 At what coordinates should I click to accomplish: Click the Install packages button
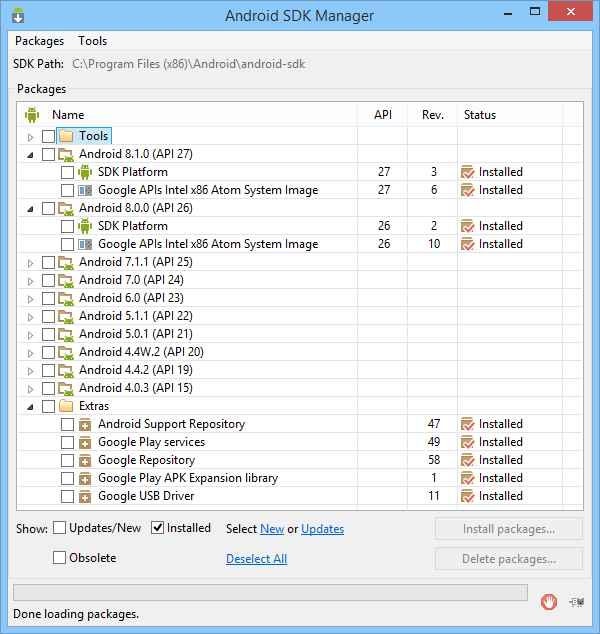click(x=509, y=529)
